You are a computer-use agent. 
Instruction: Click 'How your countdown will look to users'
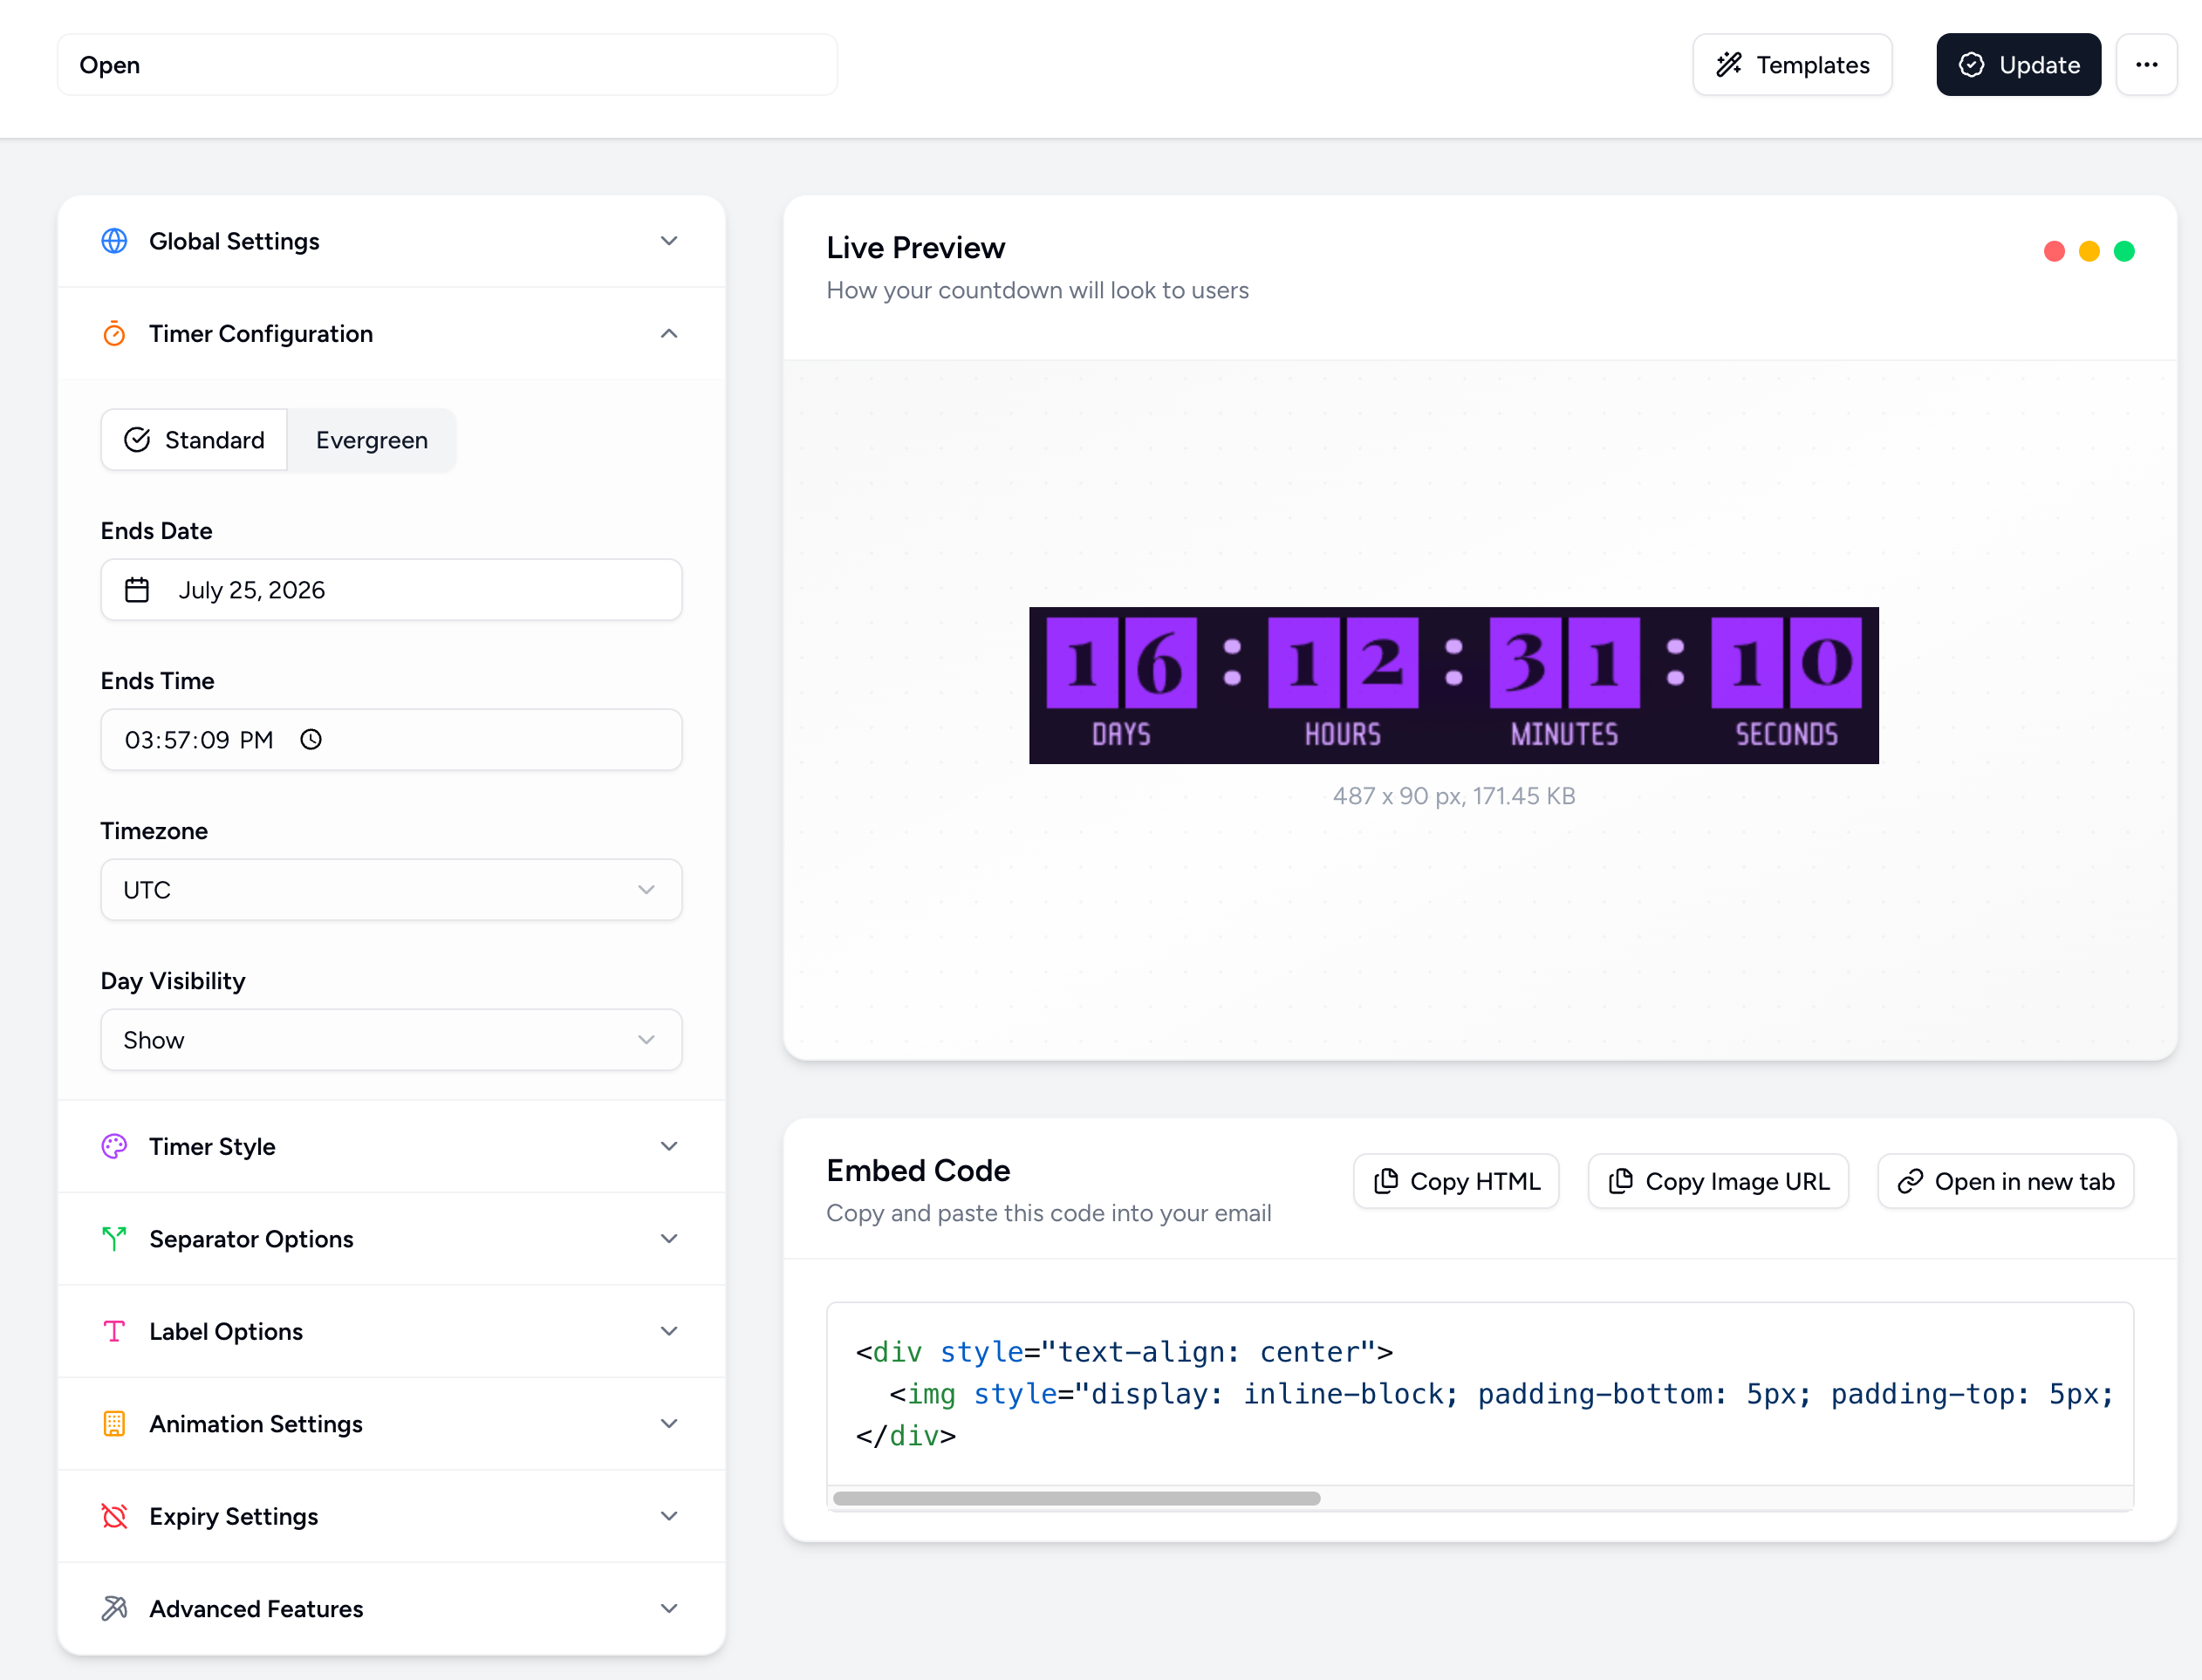click(1037, 290)
